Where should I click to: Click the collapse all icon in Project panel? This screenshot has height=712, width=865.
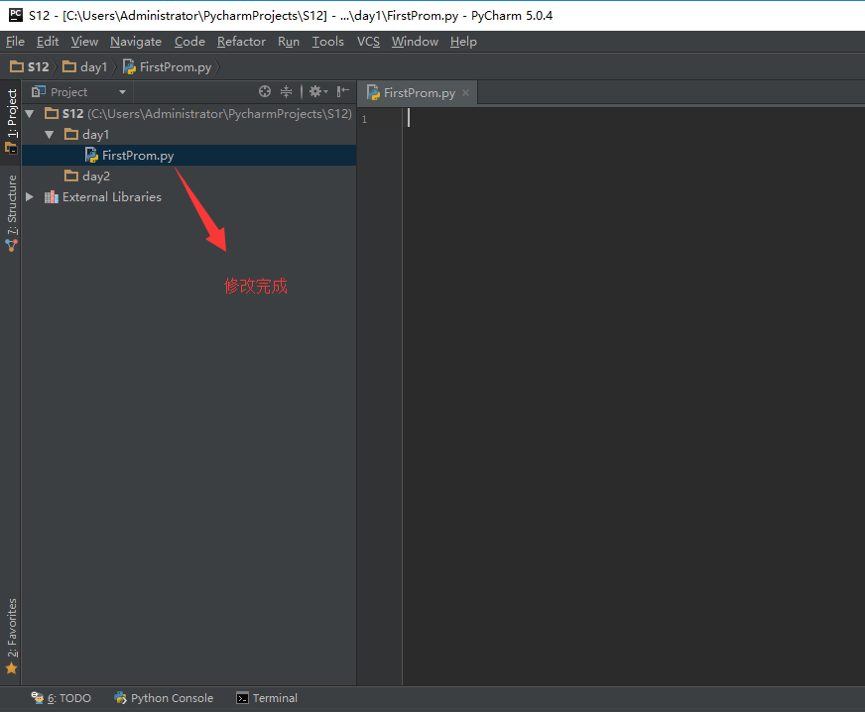tap(286, 92)
